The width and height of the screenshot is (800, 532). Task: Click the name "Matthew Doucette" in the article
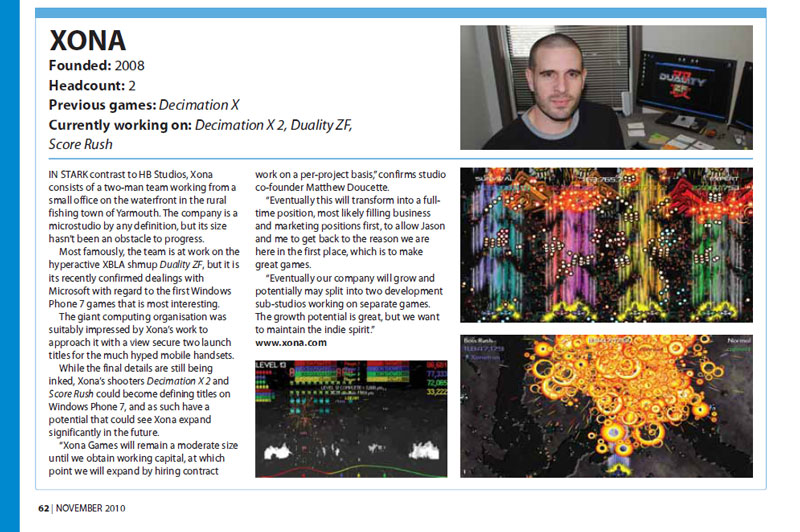point(346,187)
